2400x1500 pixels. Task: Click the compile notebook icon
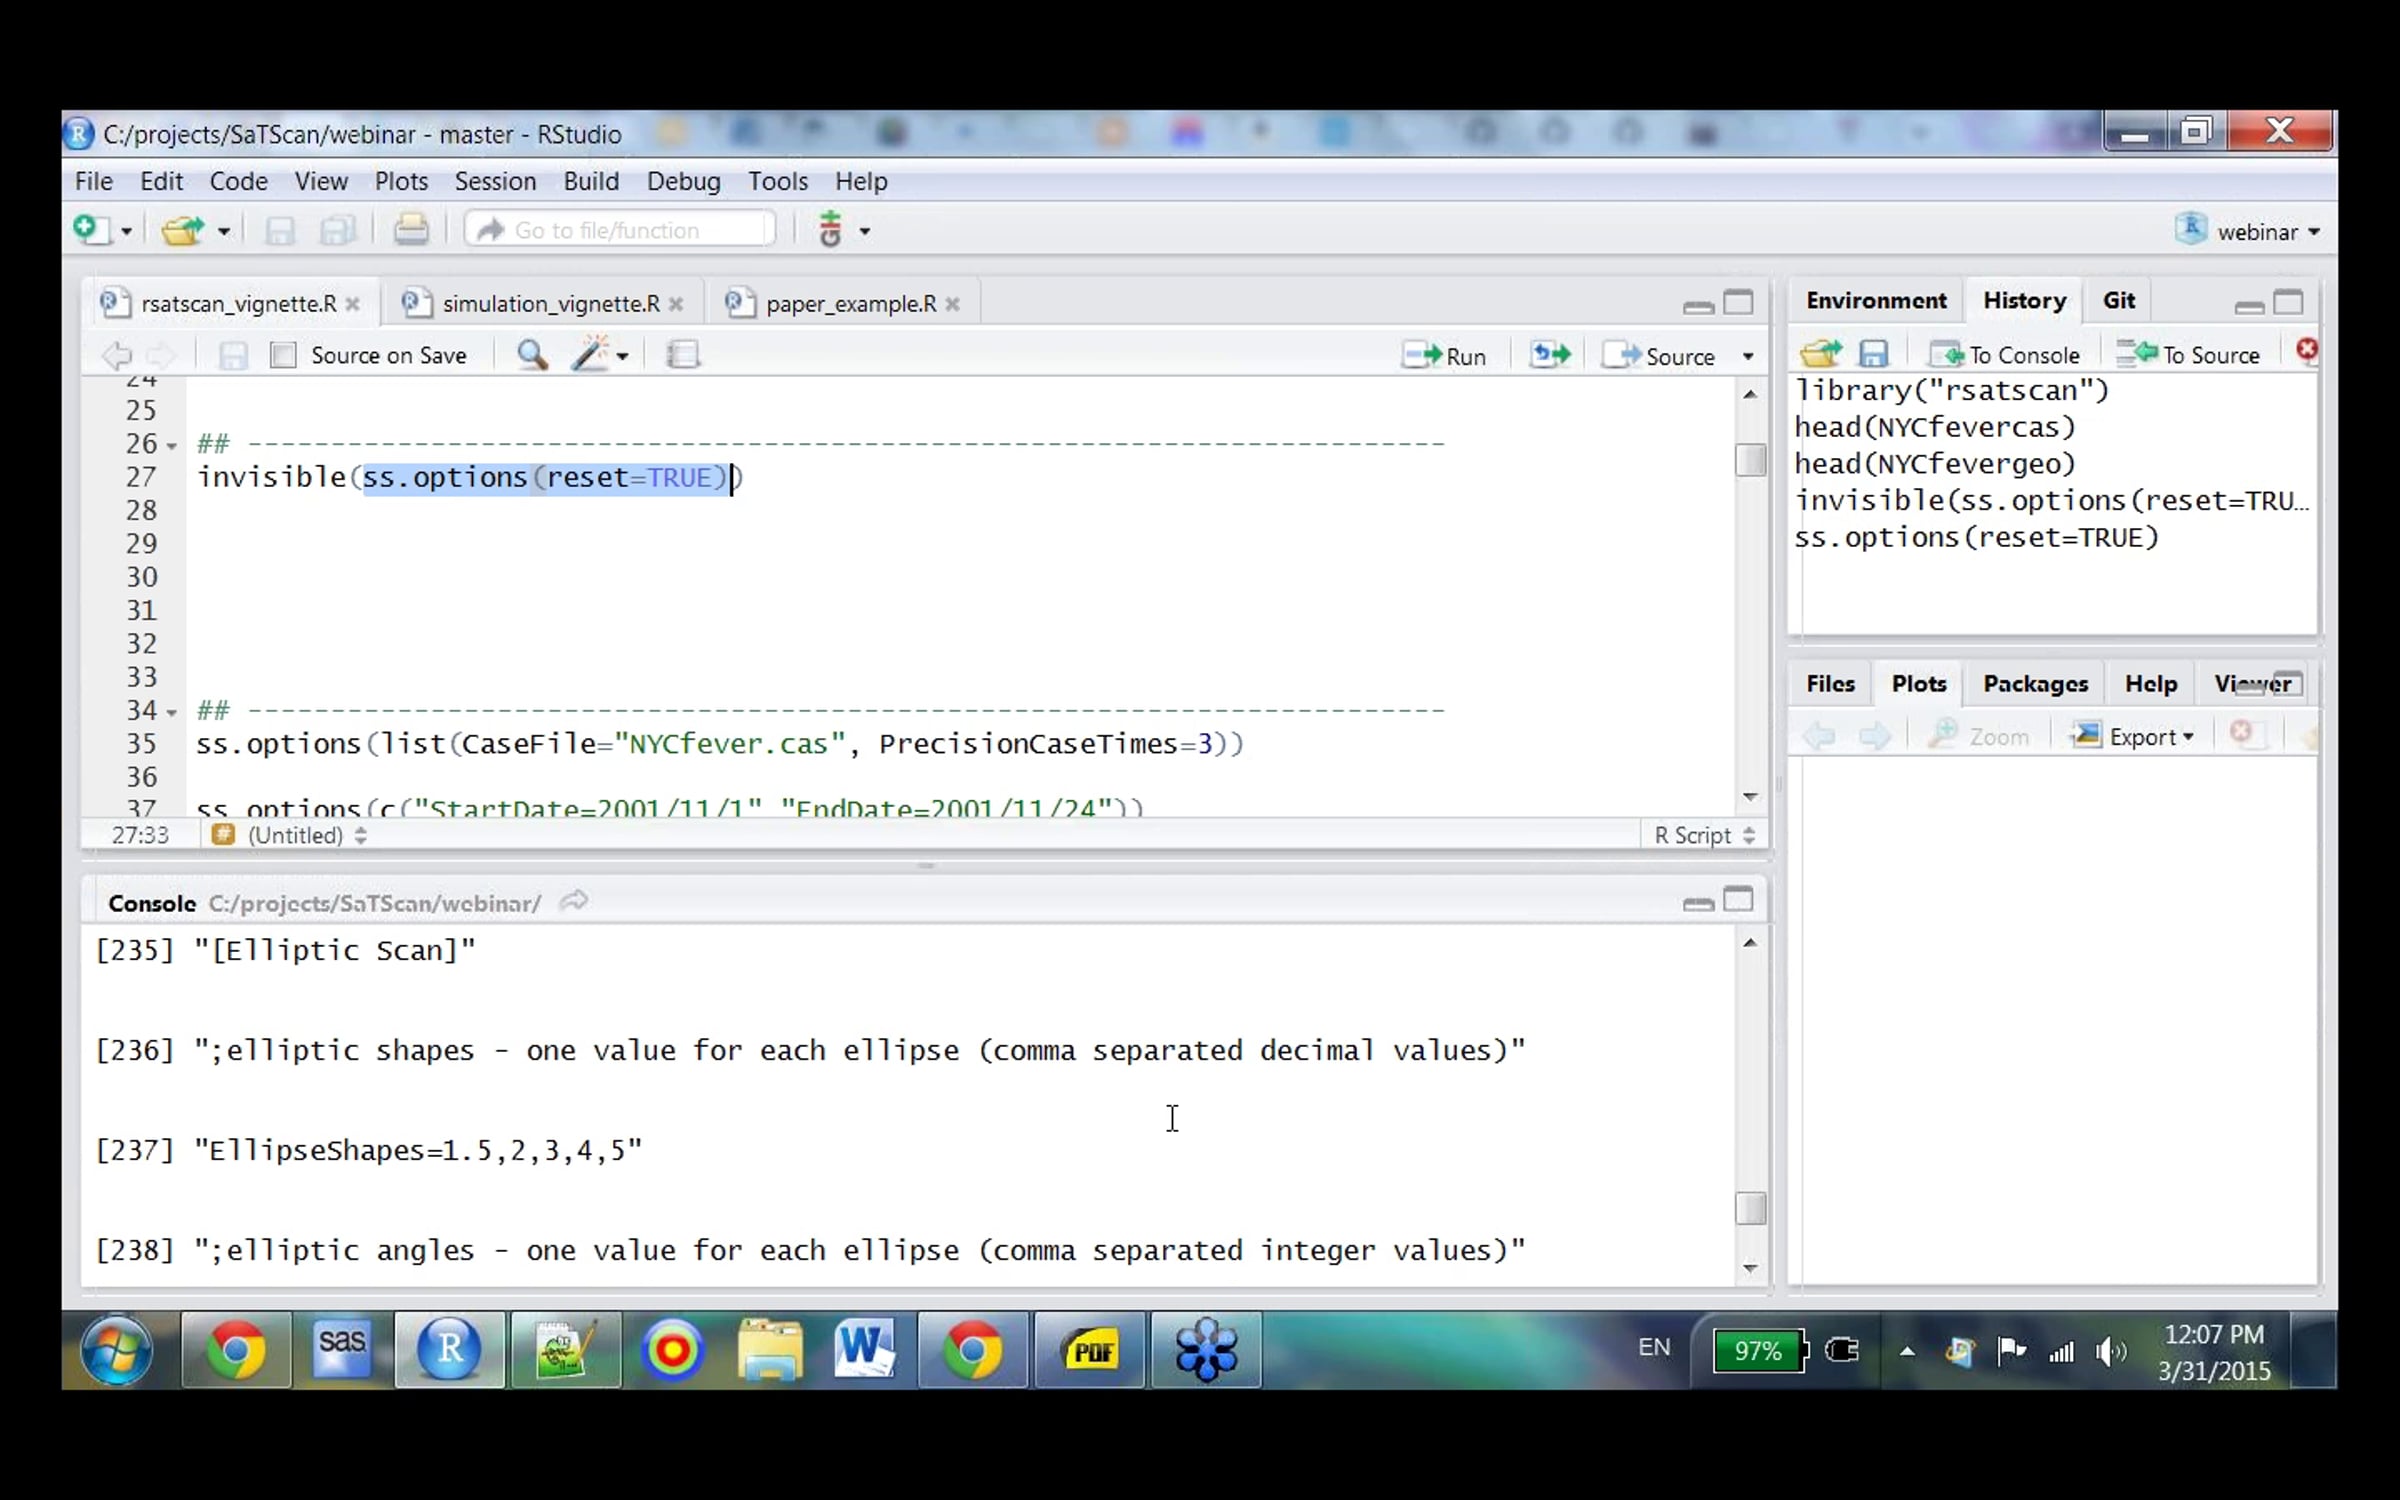click(x=683, y=355)
